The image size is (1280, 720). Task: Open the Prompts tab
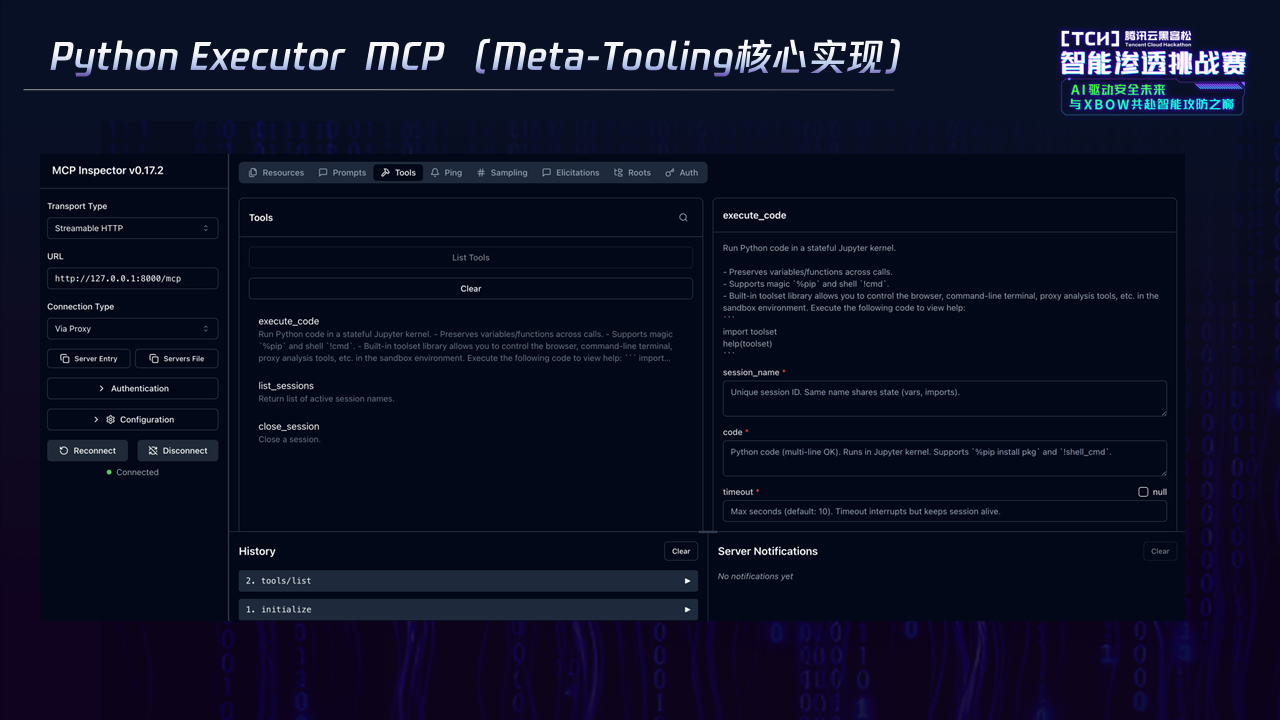pyautogui.click(x=342, y=173)
